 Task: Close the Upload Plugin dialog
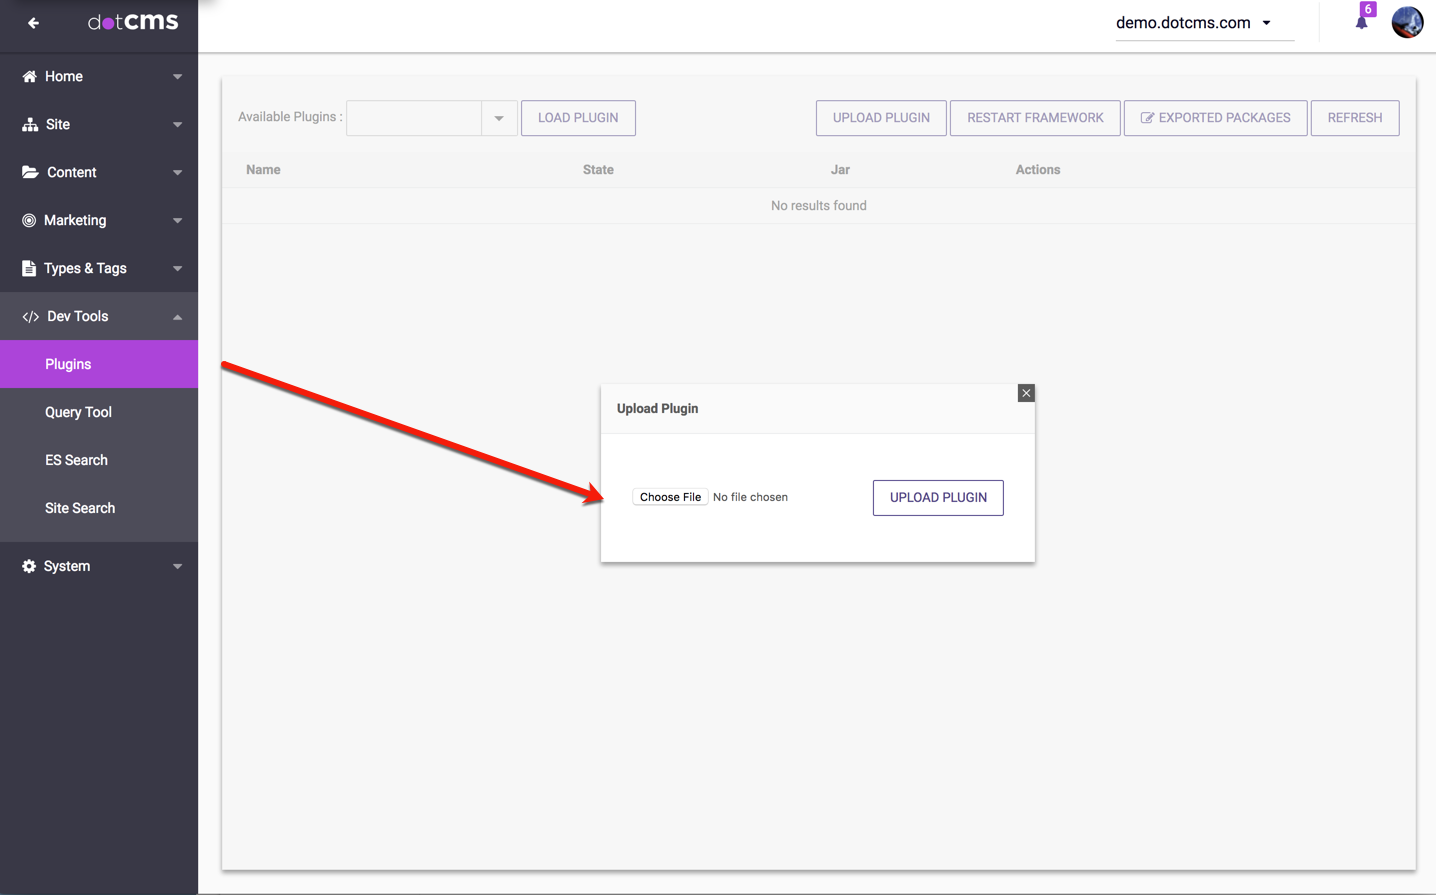pos(1026,393)
